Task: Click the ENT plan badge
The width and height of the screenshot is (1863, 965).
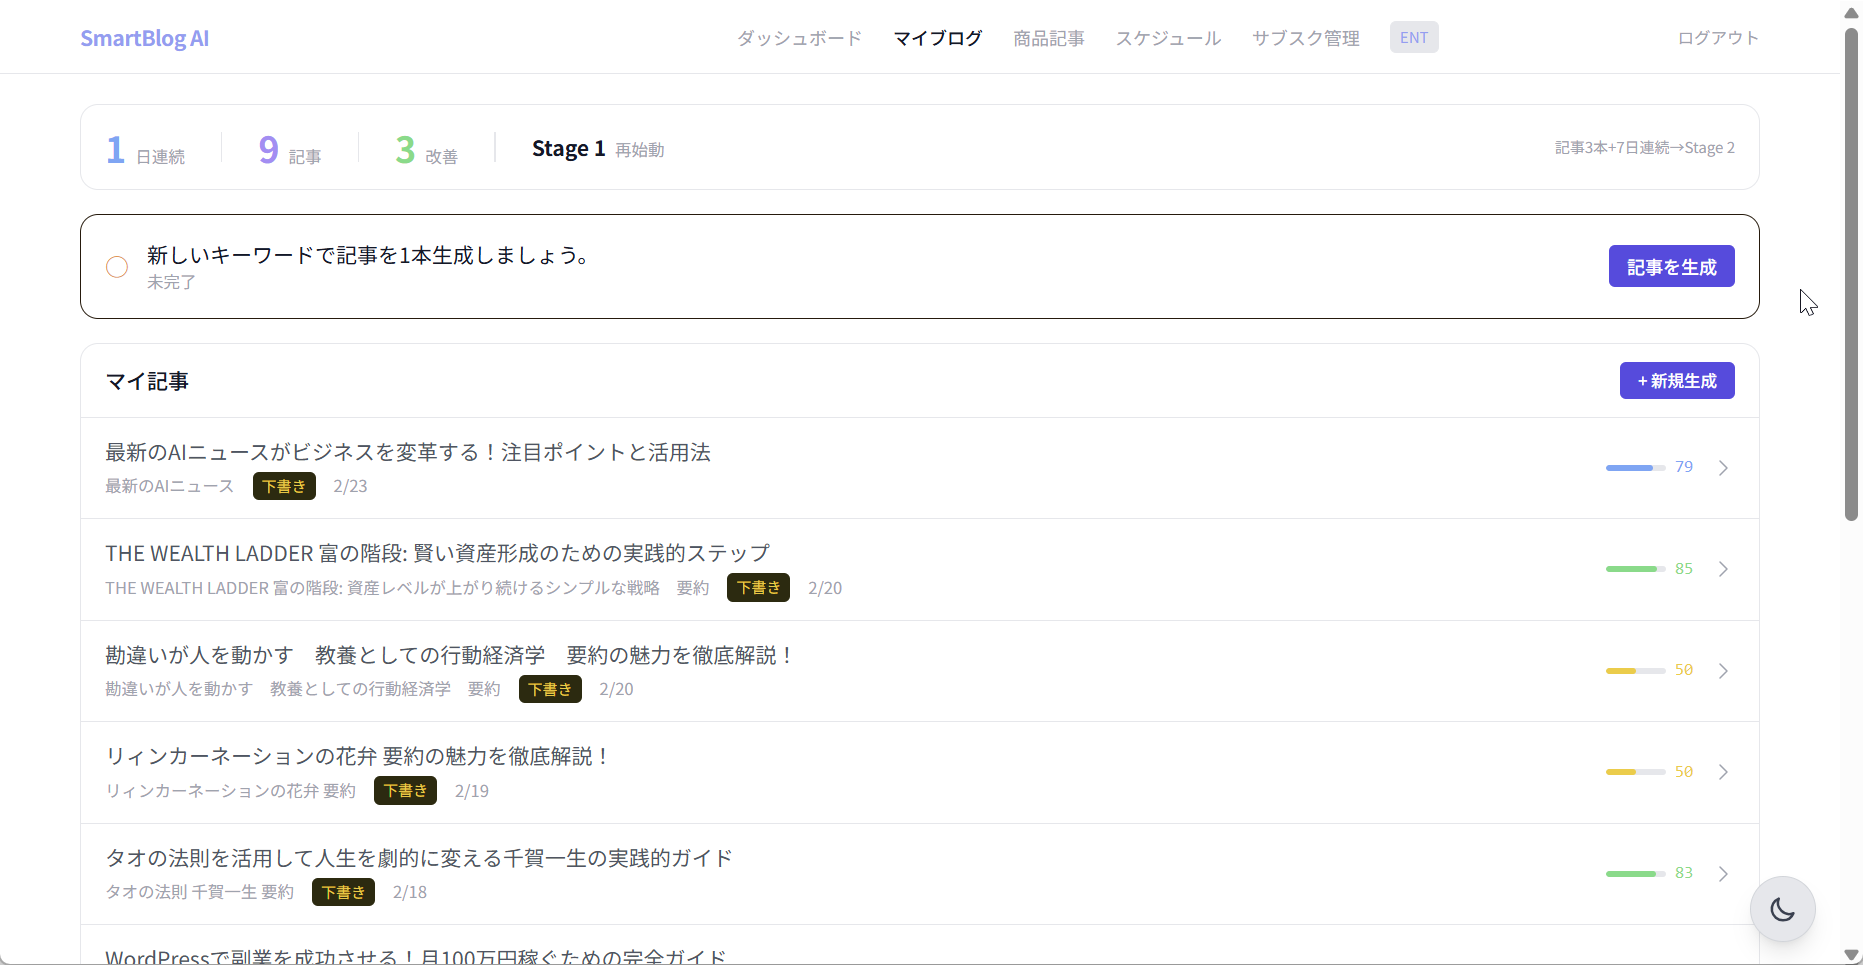Action: [x=1413, y=38]
